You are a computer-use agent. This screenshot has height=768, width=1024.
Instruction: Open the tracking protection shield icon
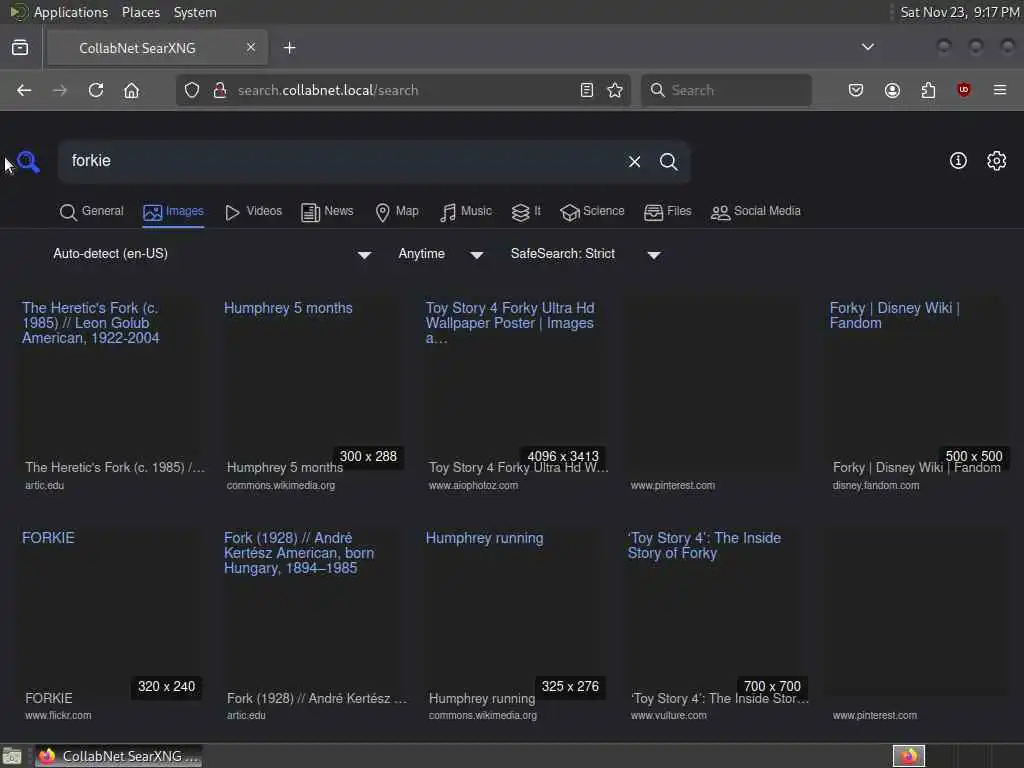click(x=191, y=90)
